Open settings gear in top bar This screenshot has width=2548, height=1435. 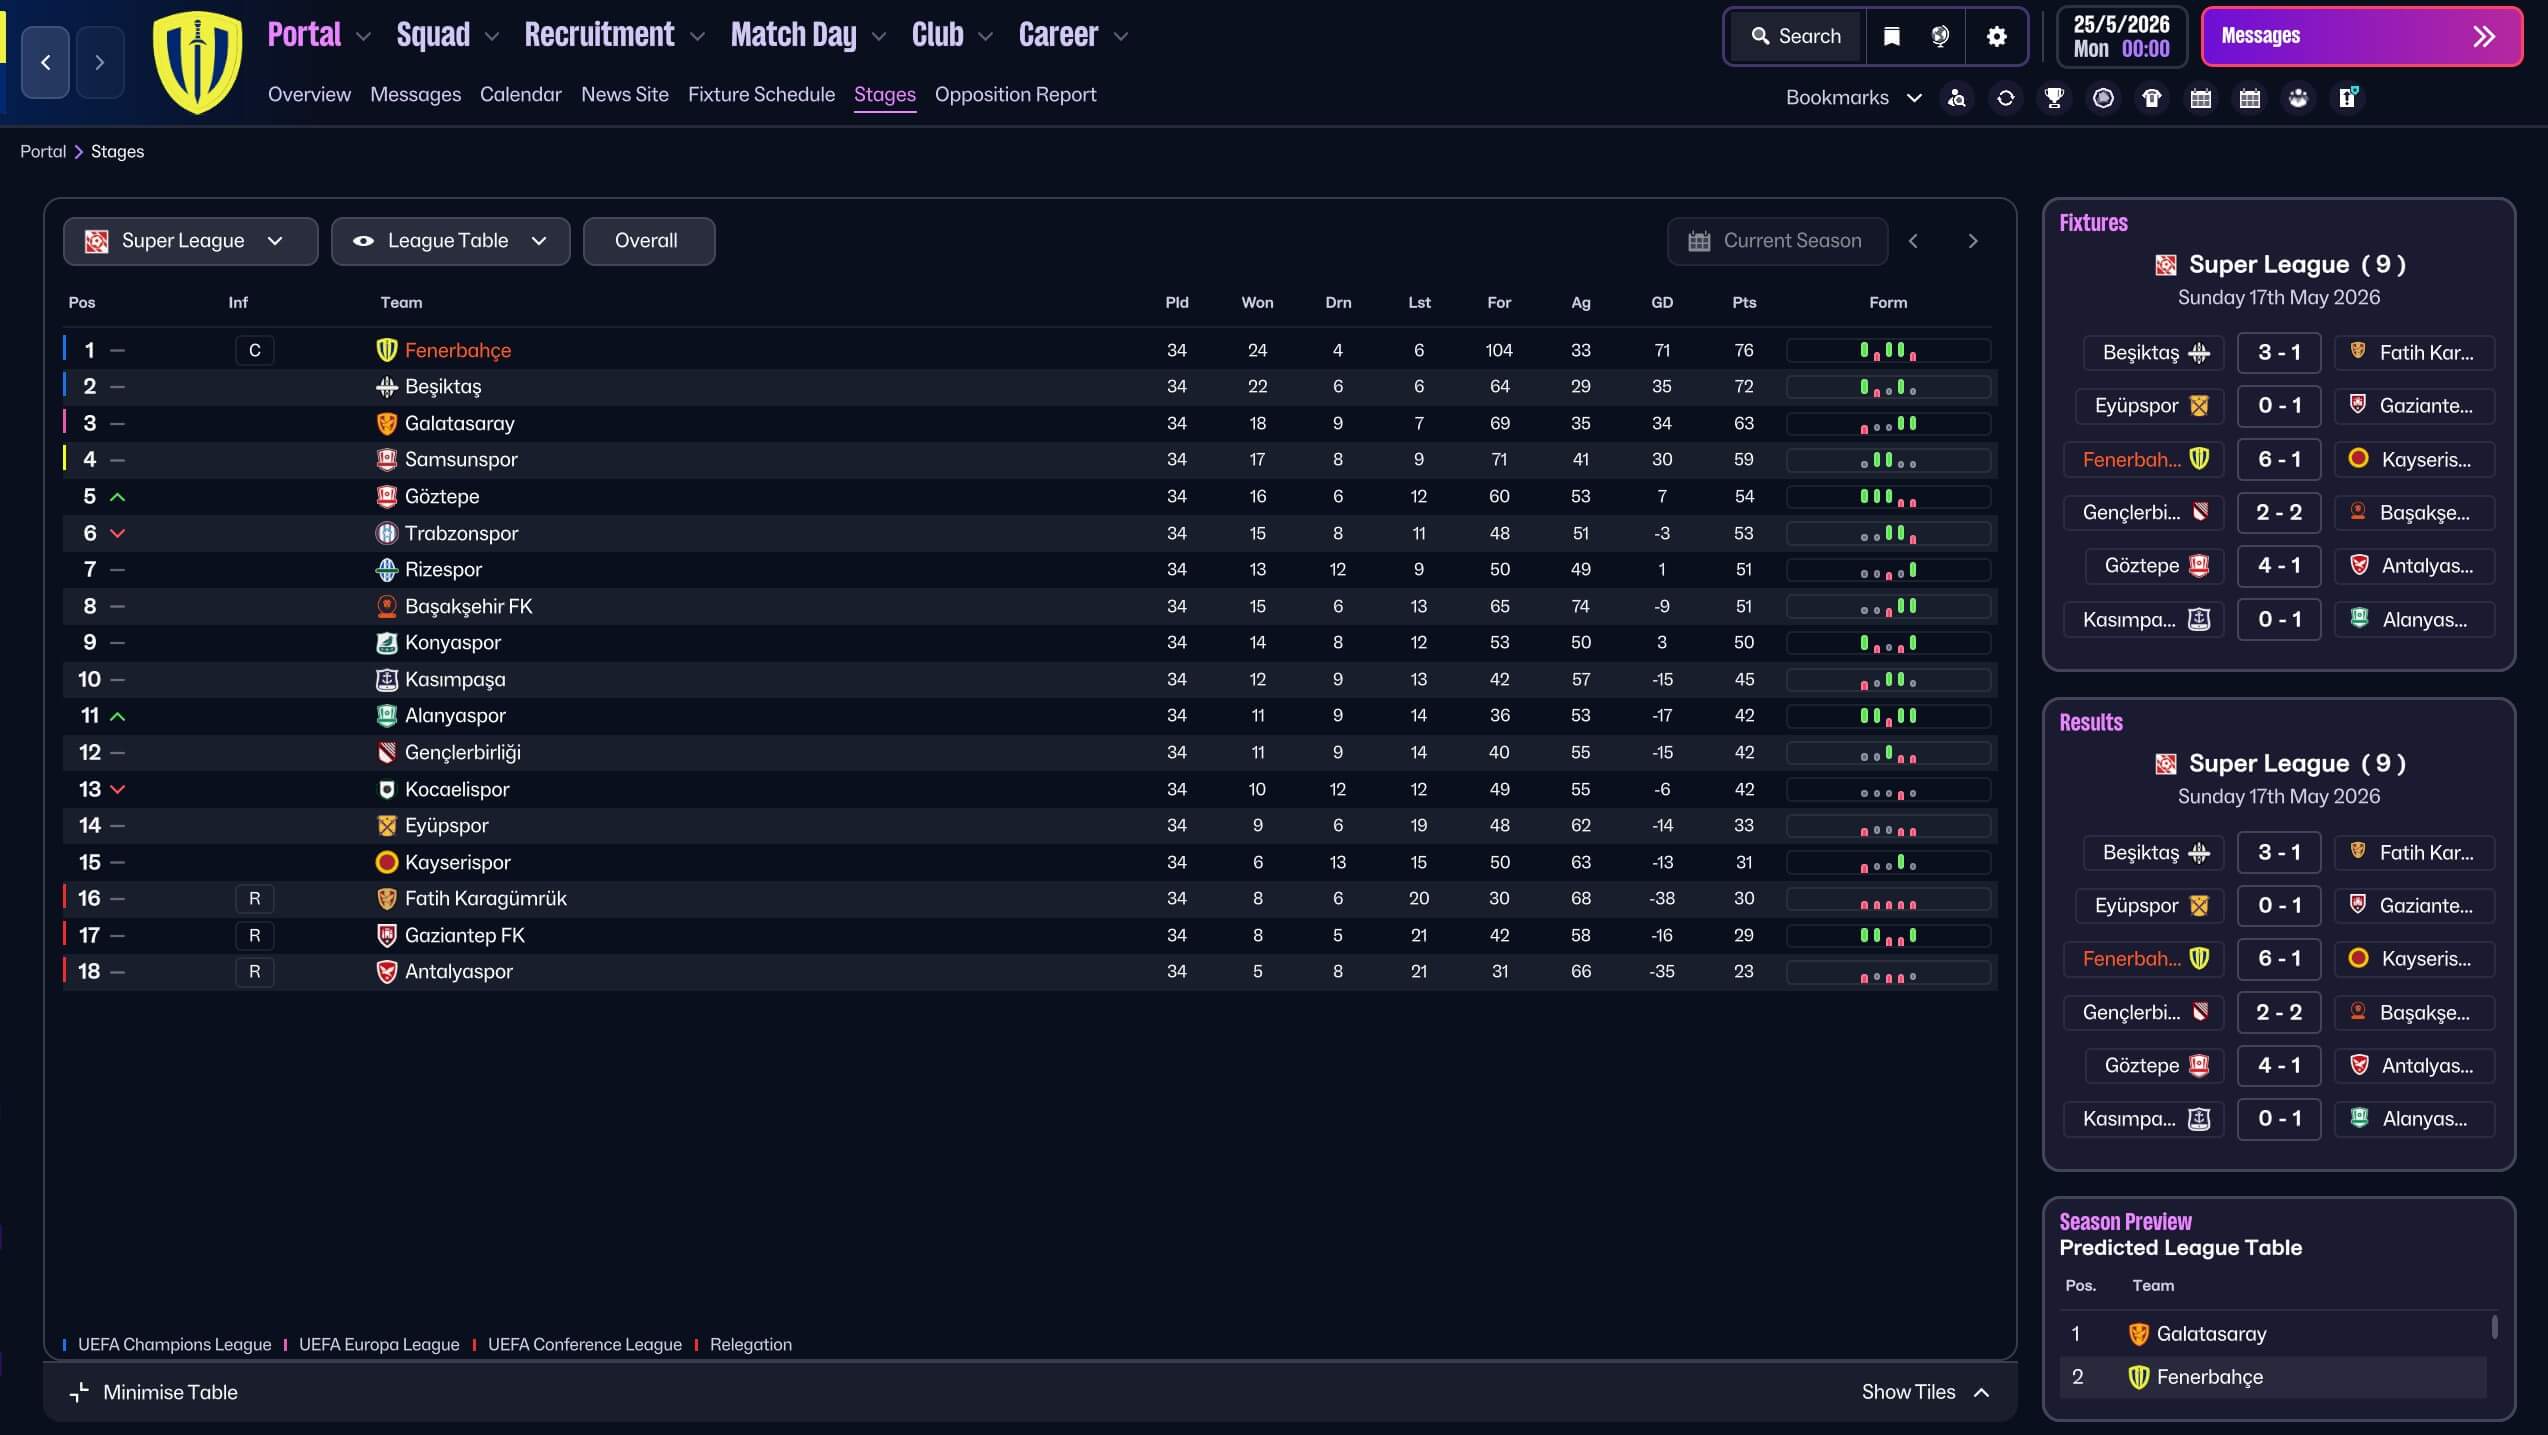click(x=1997, y=37)
